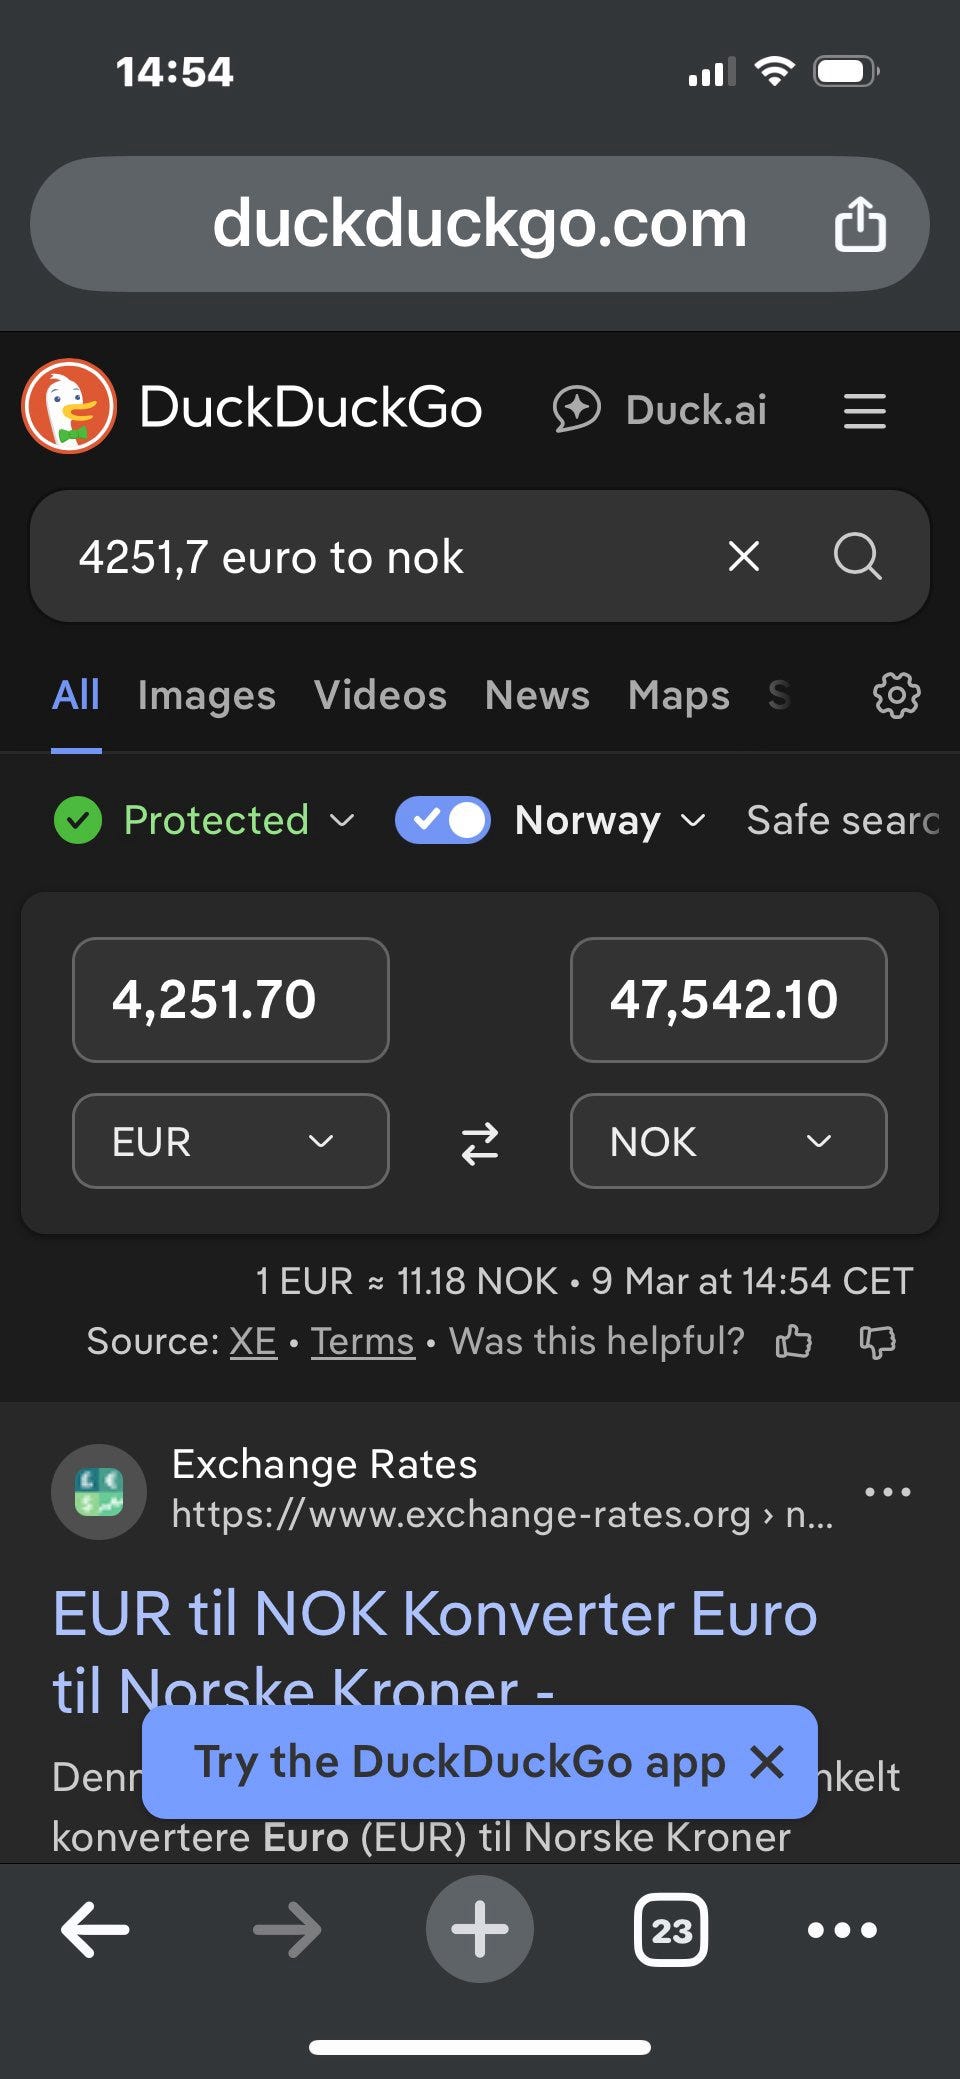Switch to the News tab
This screenshot has width=960, height=2079.
537,695
